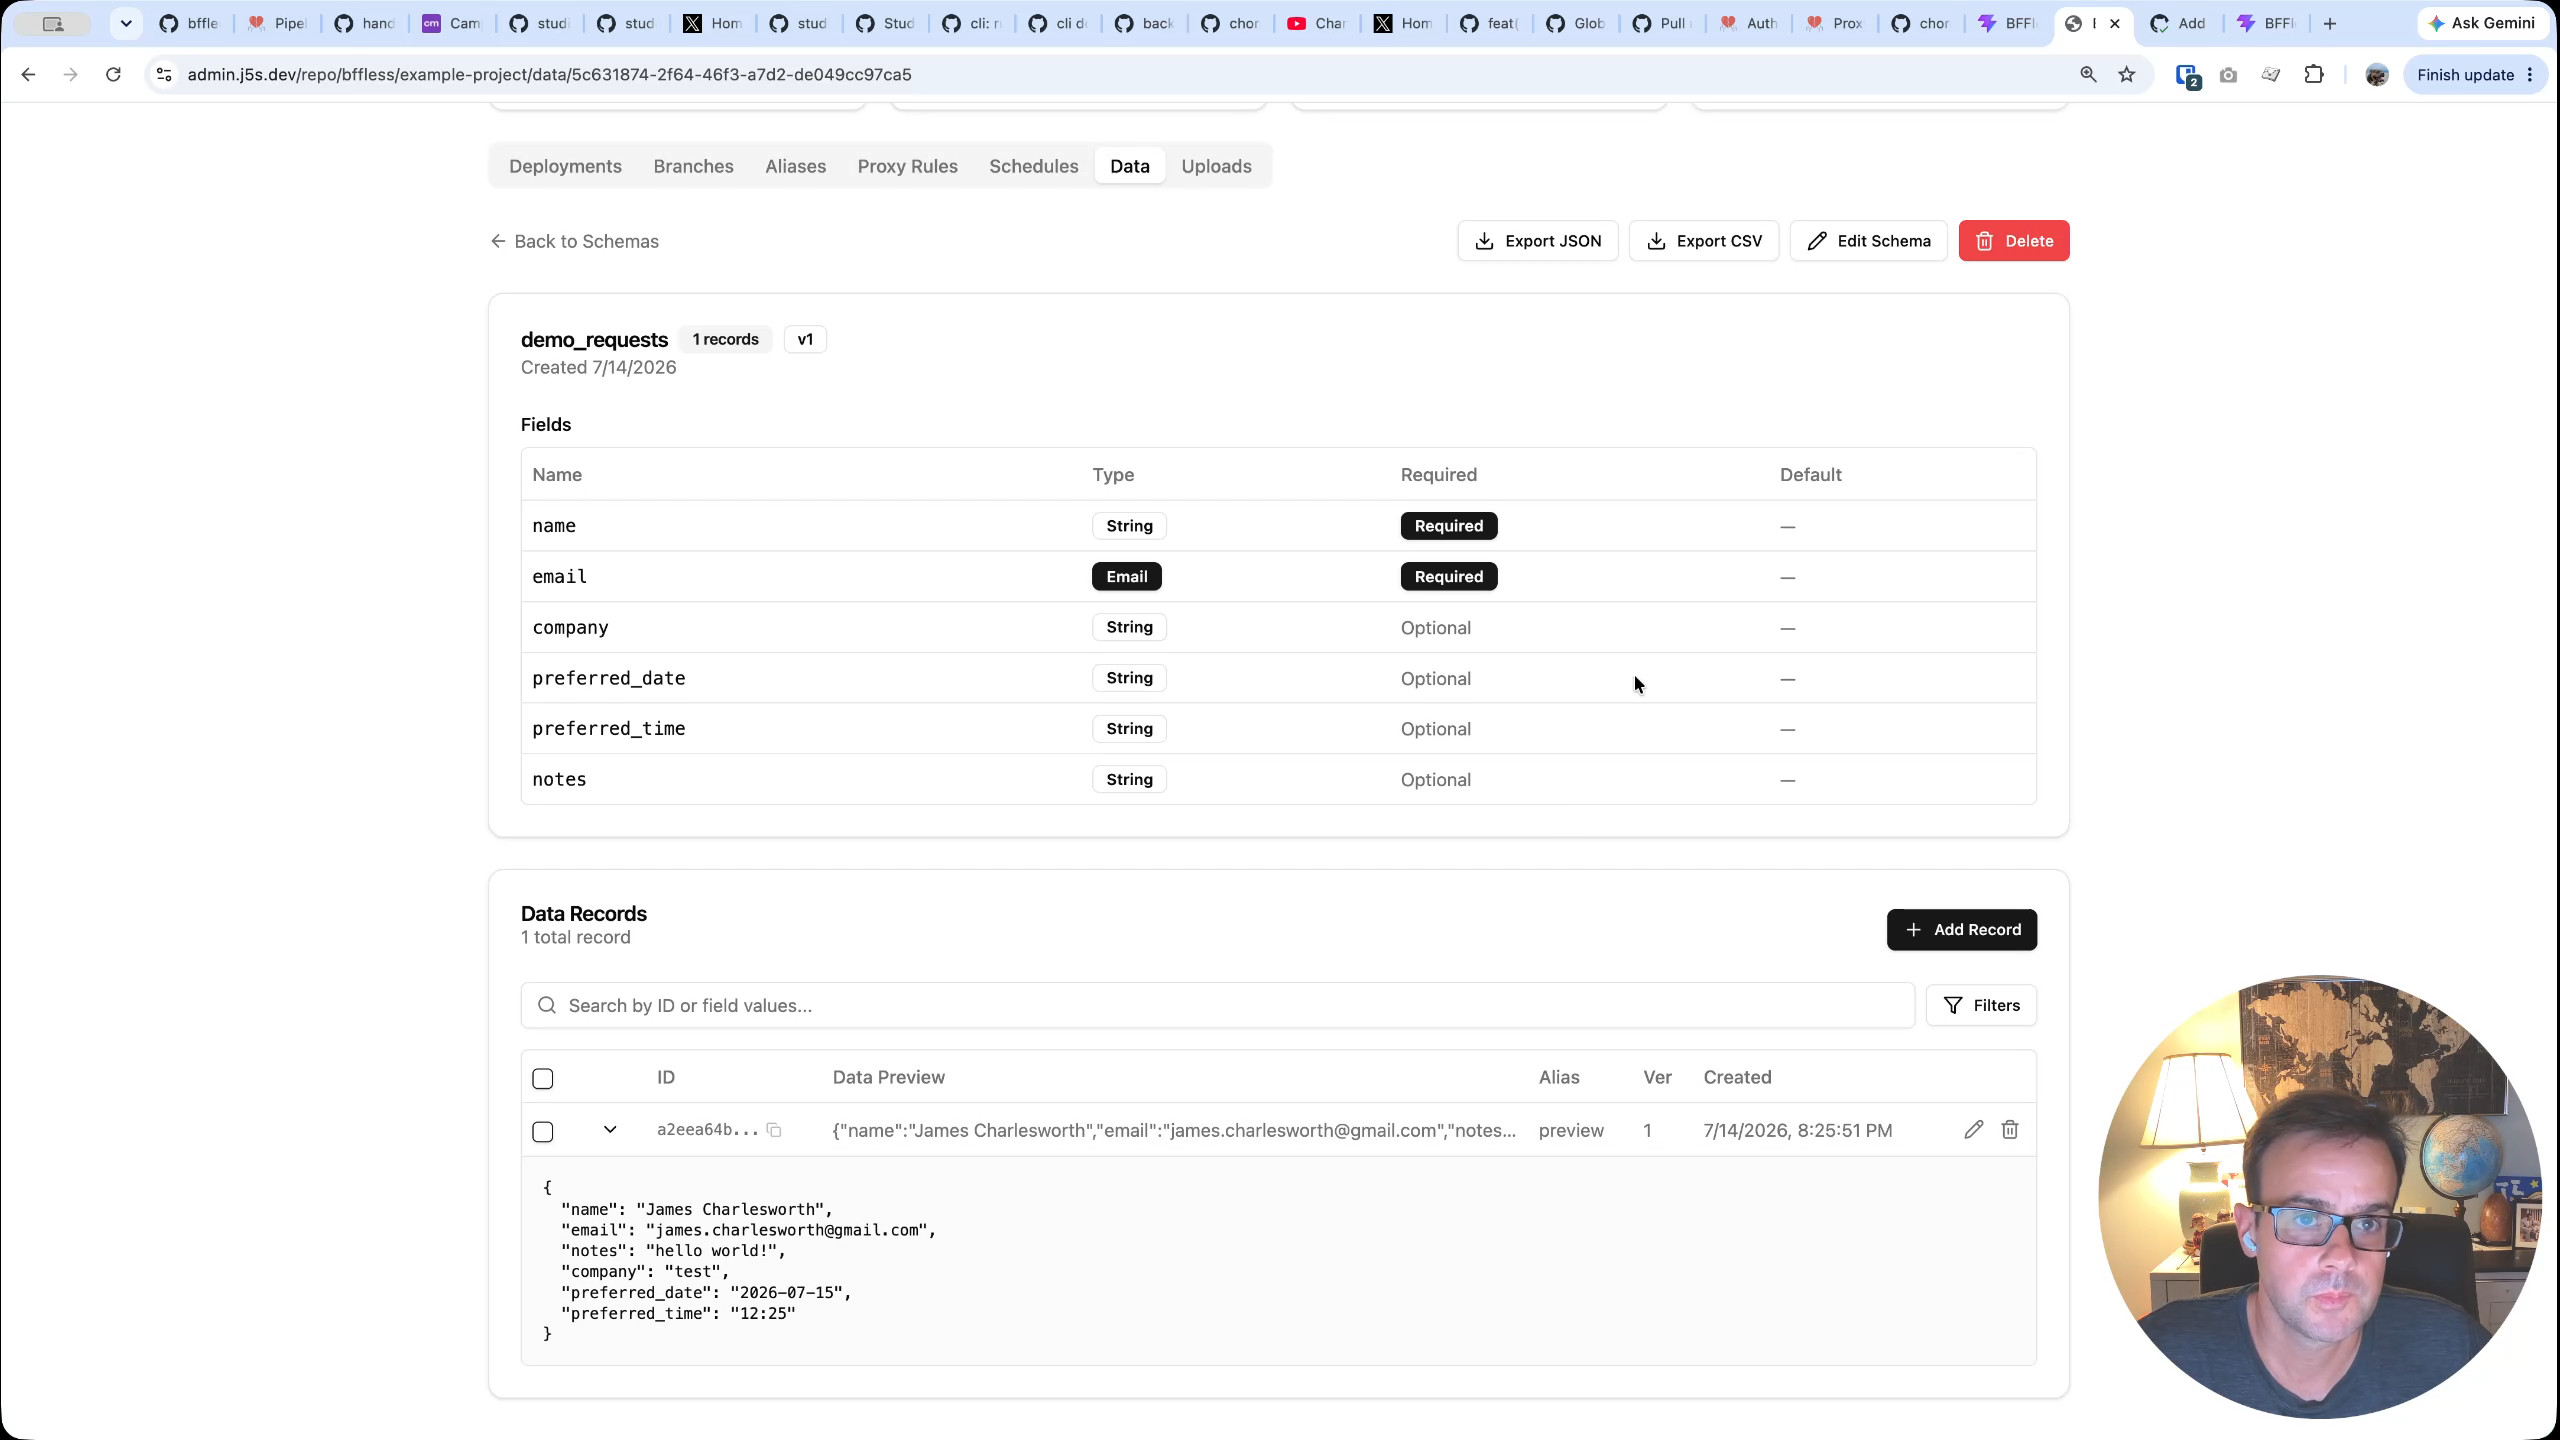Click the preferred_date field name

(x=608, y=678)
